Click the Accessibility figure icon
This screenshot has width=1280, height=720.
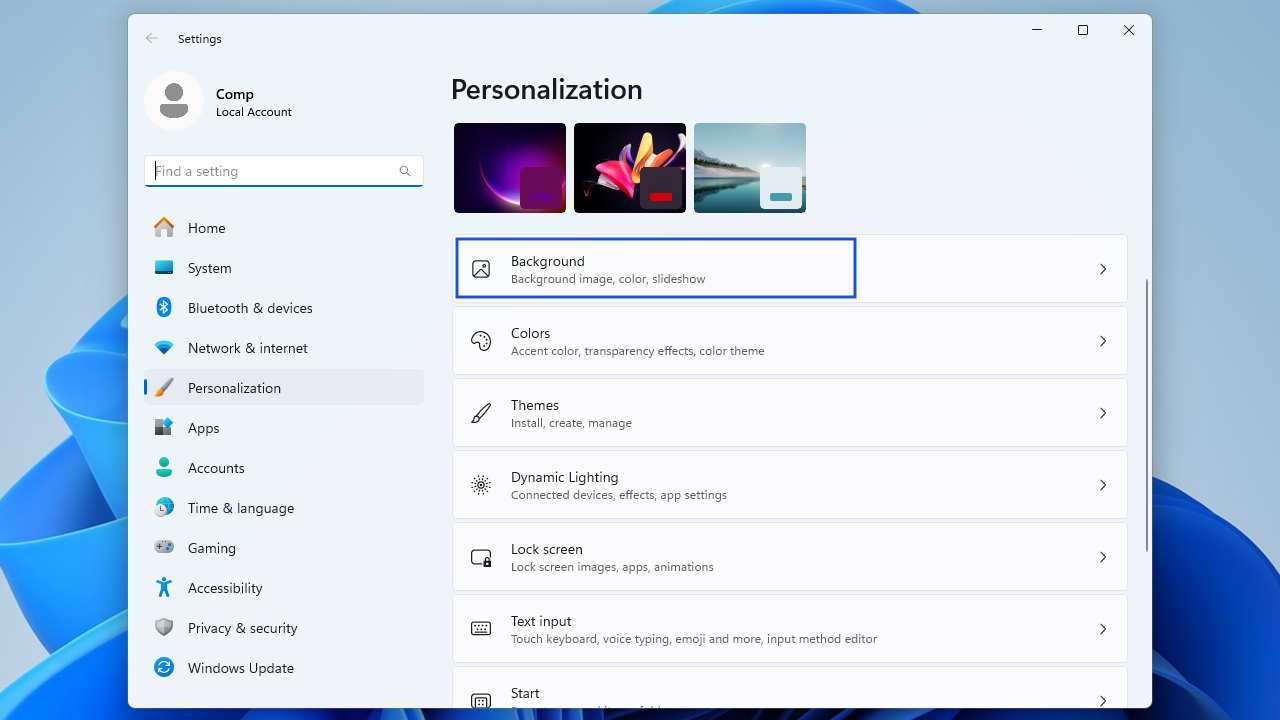(164, 588)
